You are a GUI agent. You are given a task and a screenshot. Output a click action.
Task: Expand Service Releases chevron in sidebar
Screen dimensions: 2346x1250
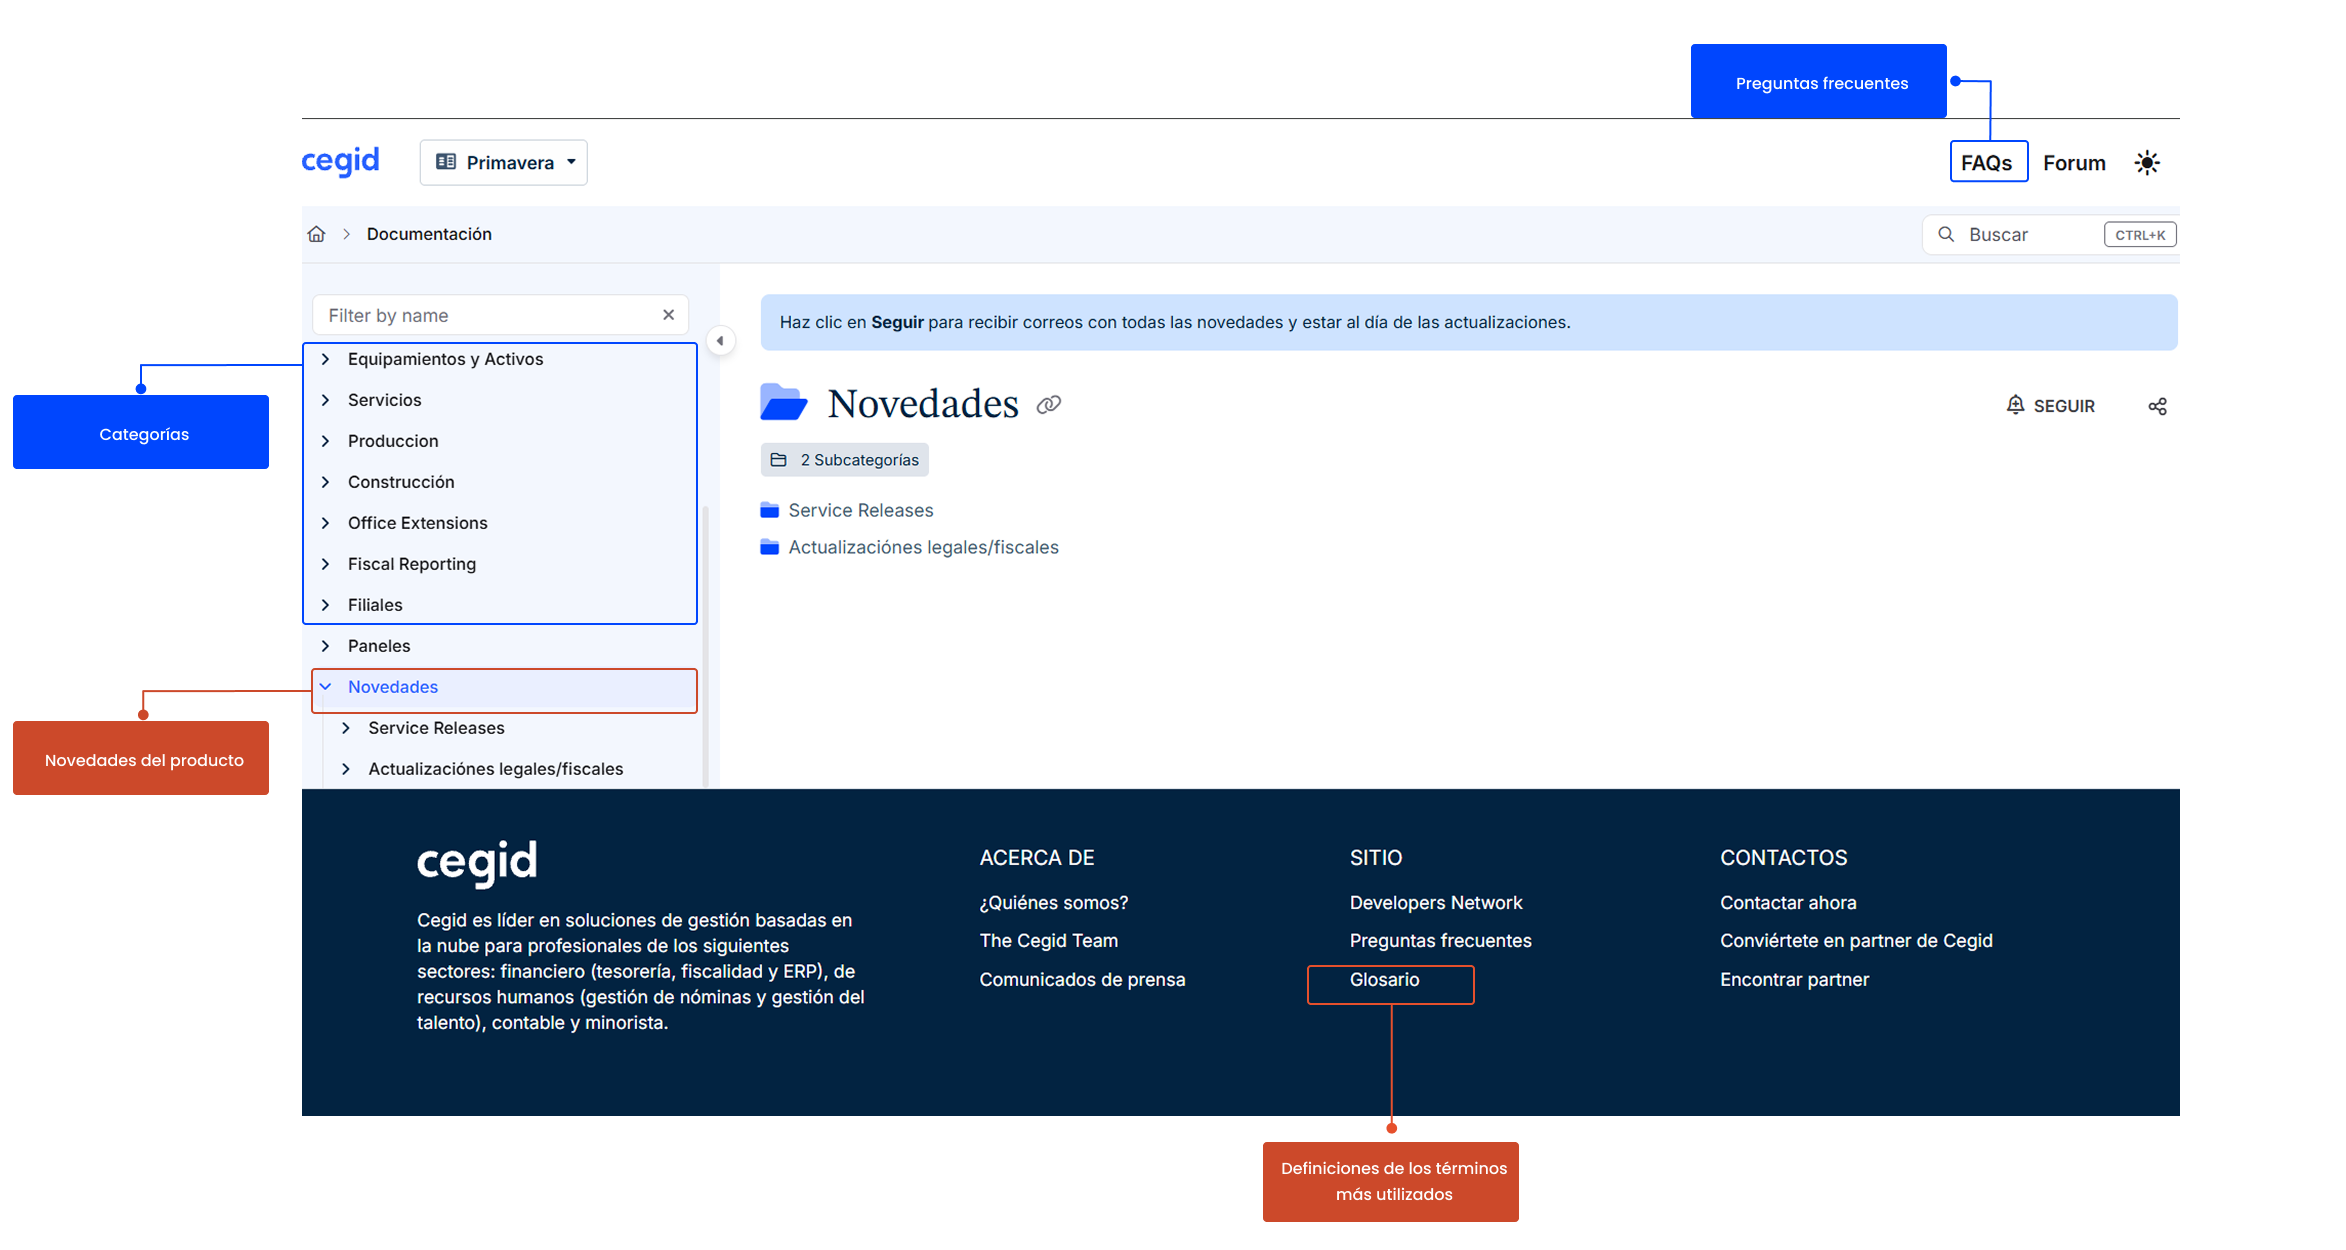click(x=346, y=728)
